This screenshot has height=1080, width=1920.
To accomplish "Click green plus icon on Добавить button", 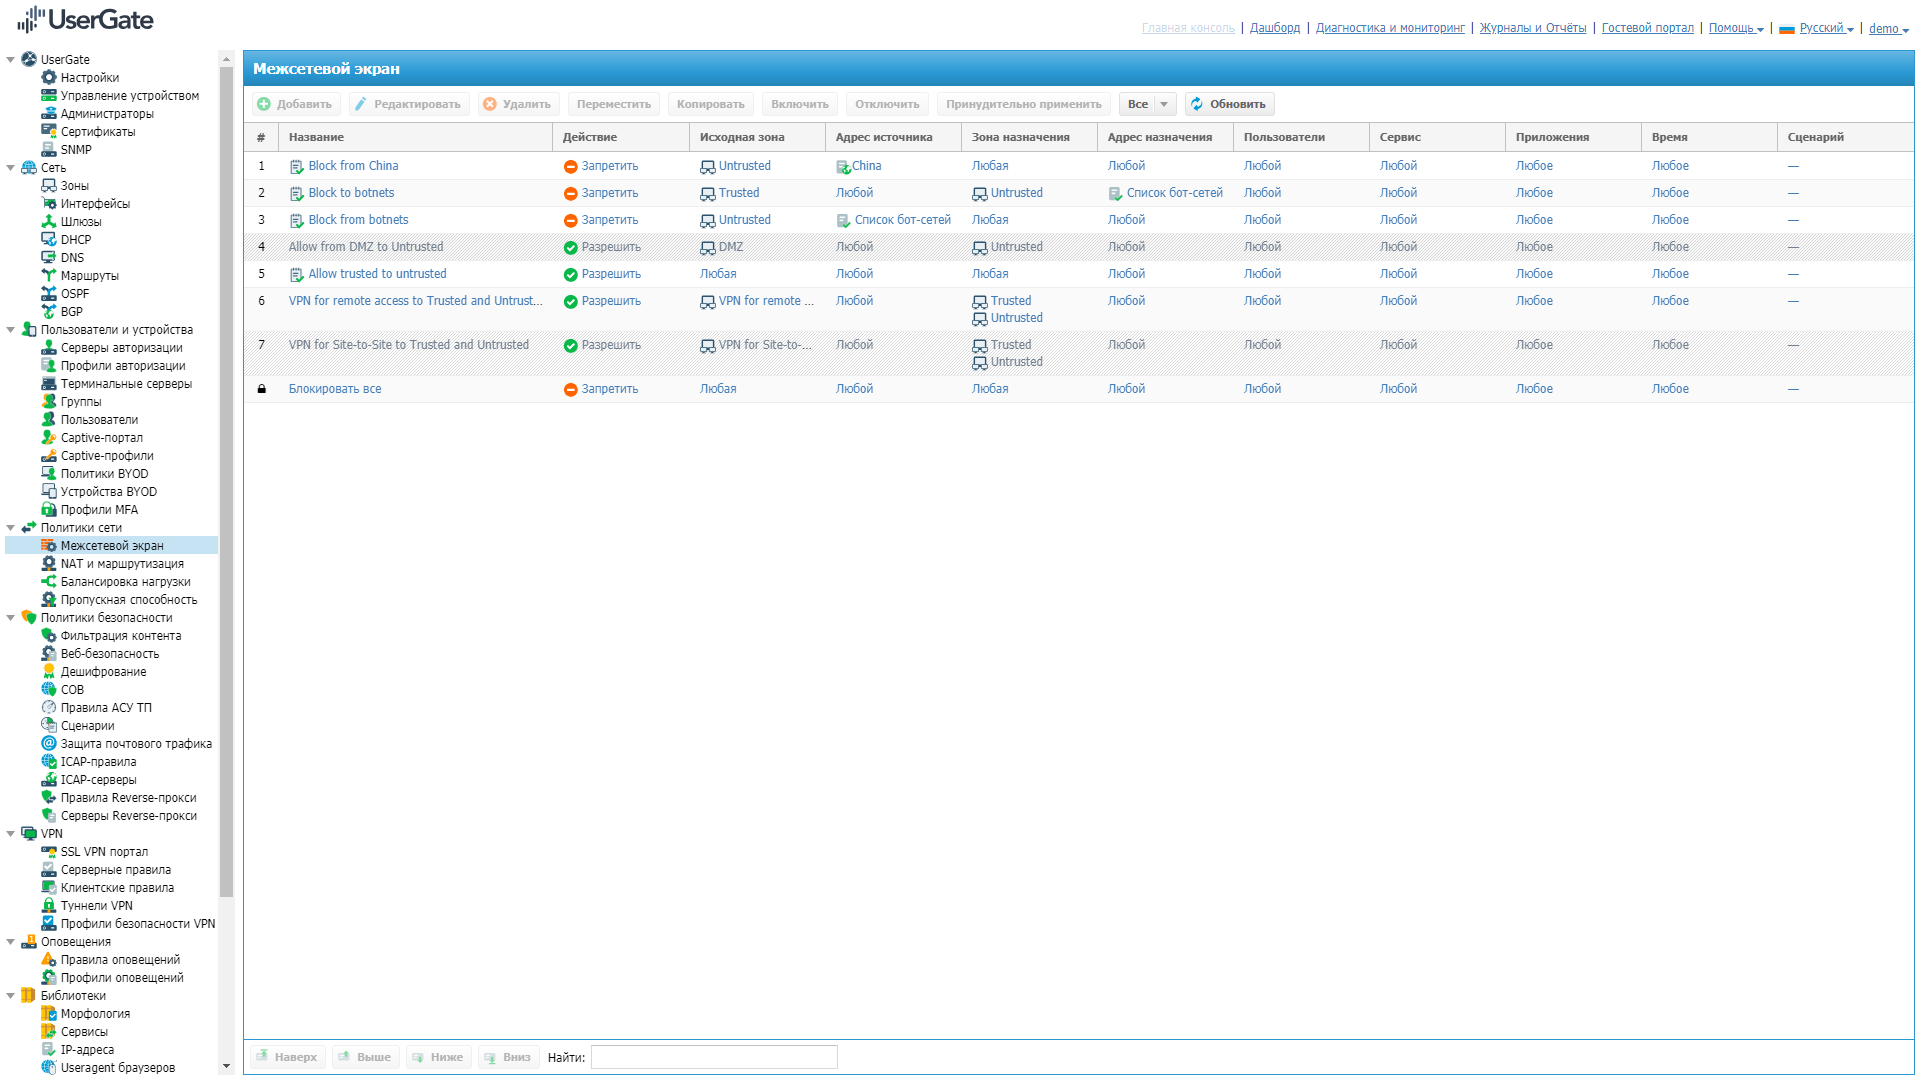I will pos(264,104).
